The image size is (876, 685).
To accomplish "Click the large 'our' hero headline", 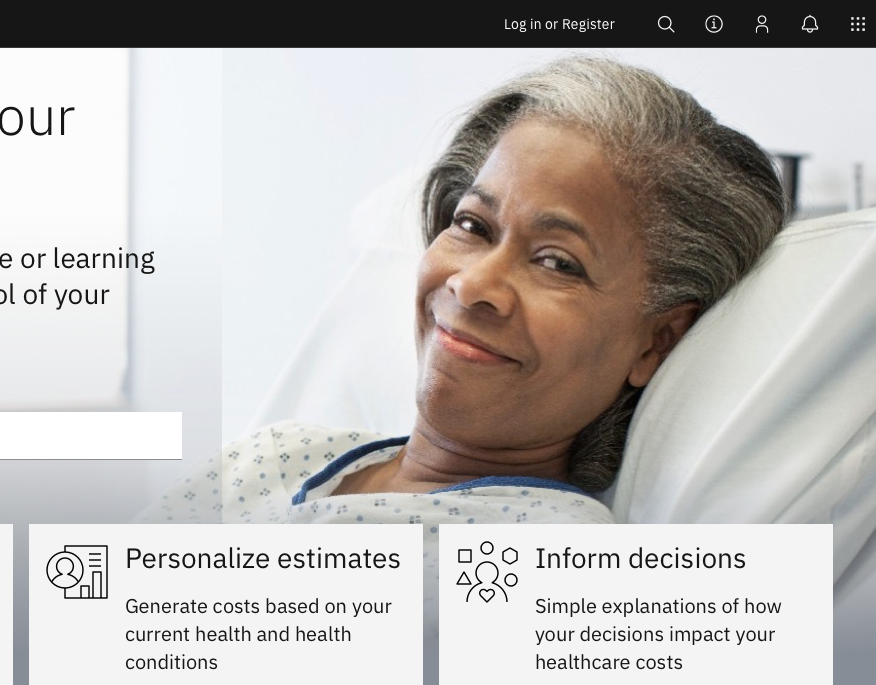I will 37,118.
